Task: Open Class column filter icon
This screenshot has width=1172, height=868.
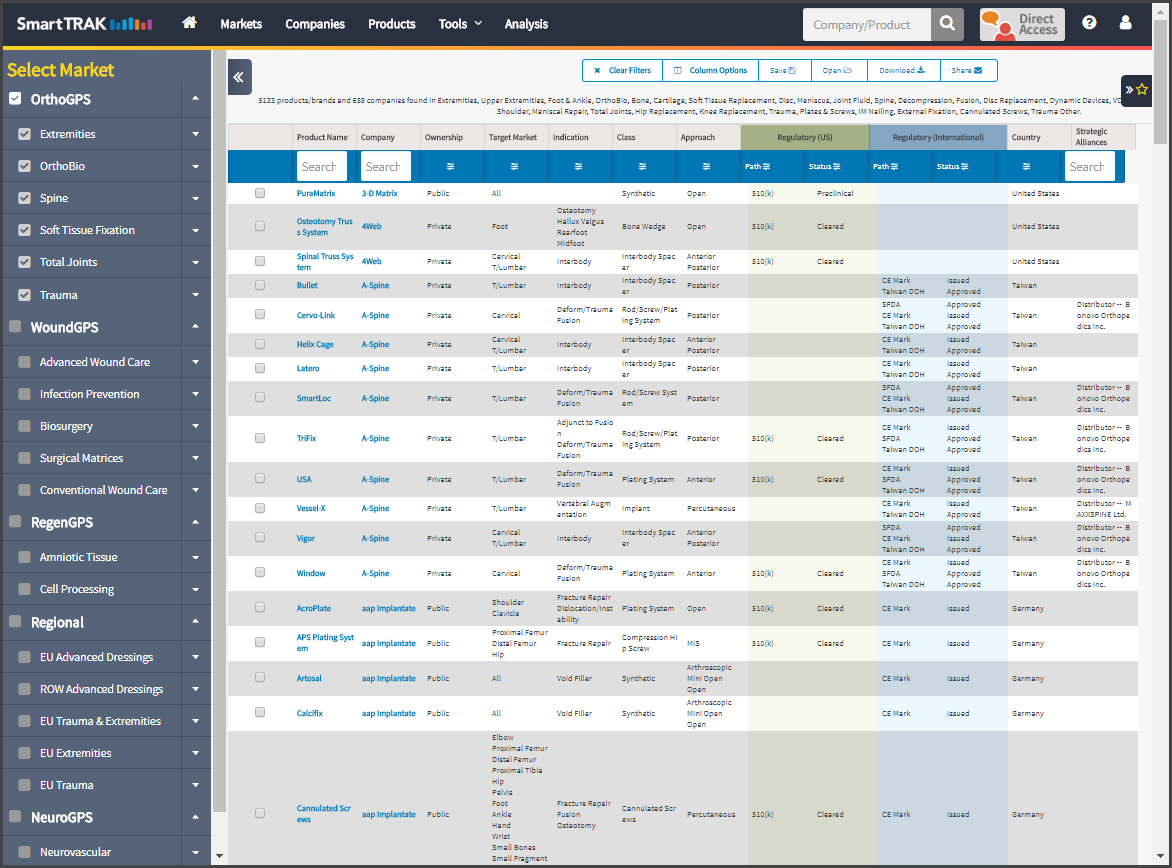Action: coord(642,167)
